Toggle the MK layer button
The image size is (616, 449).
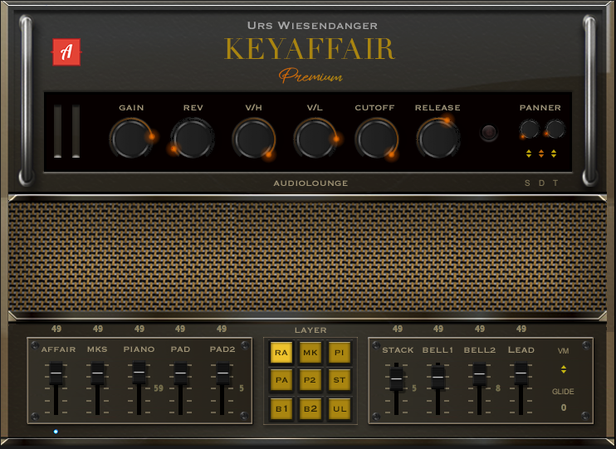click(310, 352)
